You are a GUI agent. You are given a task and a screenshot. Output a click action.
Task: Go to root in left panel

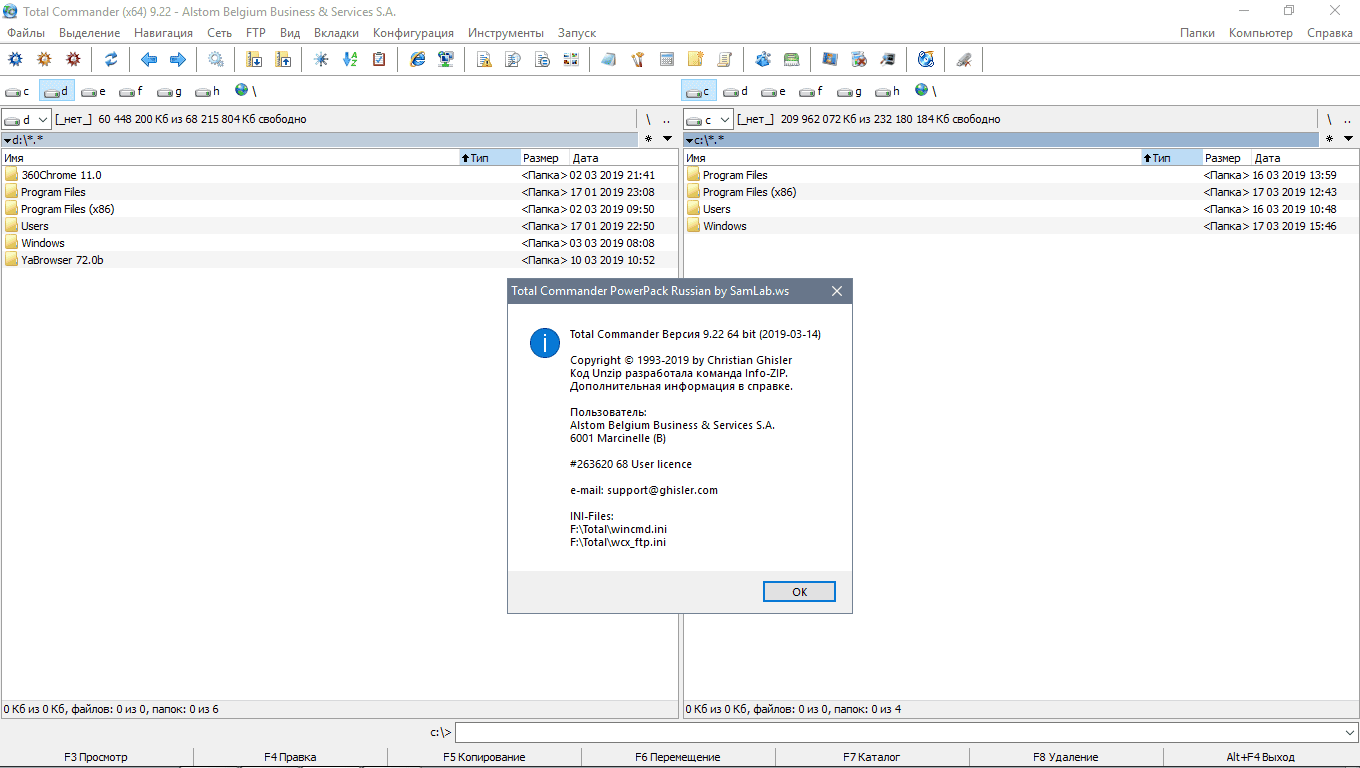click(x=648, y=119)
